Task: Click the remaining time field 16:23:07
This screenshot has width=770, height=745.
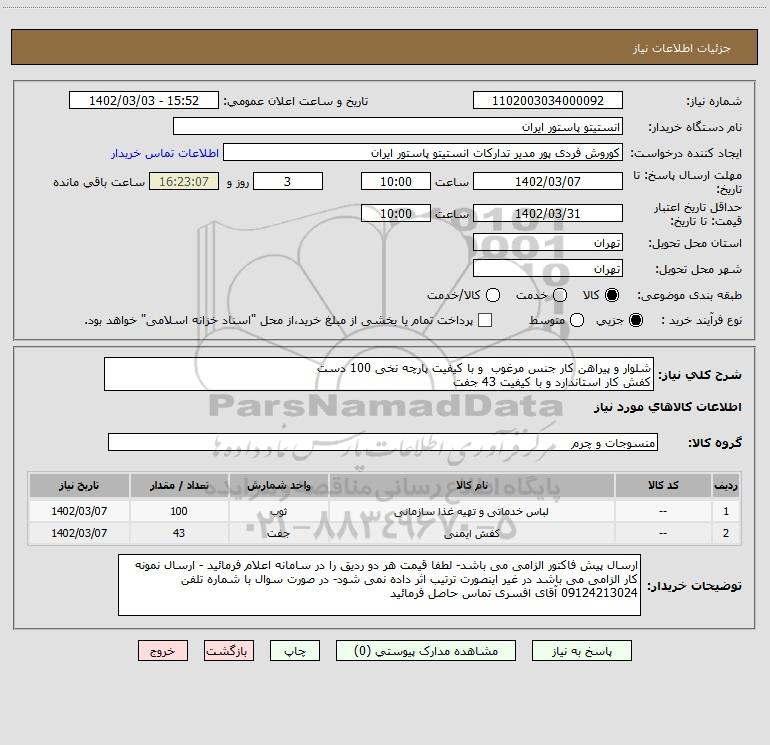Action: (184, 181)
